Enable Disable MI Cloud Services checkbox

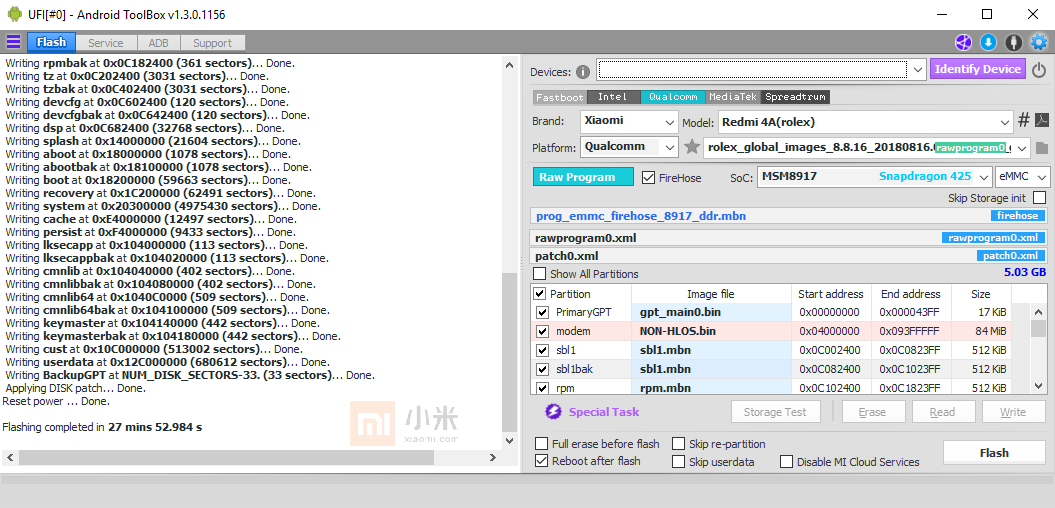pyautogui.click(x=787, y=462)
